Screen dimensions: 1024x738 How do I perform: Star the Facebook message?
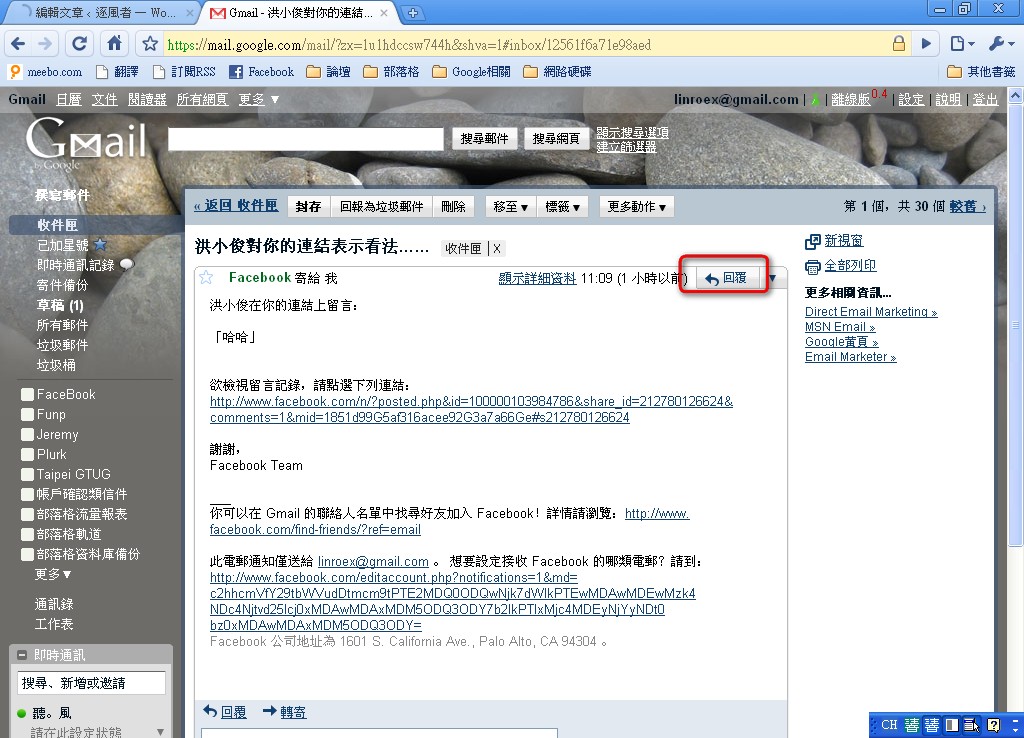(x=206, y=278)
